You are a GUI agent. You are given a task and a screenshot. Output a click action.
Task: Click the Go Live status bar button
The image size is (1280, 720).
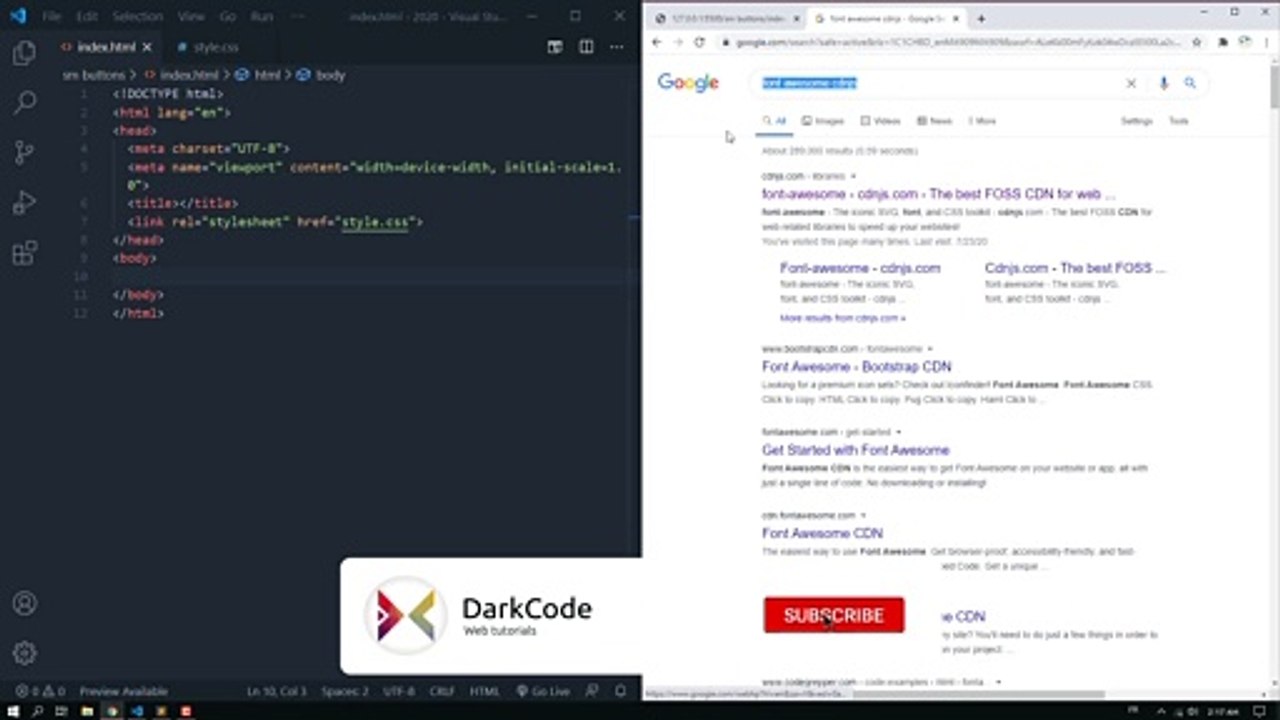click(543, 691)
